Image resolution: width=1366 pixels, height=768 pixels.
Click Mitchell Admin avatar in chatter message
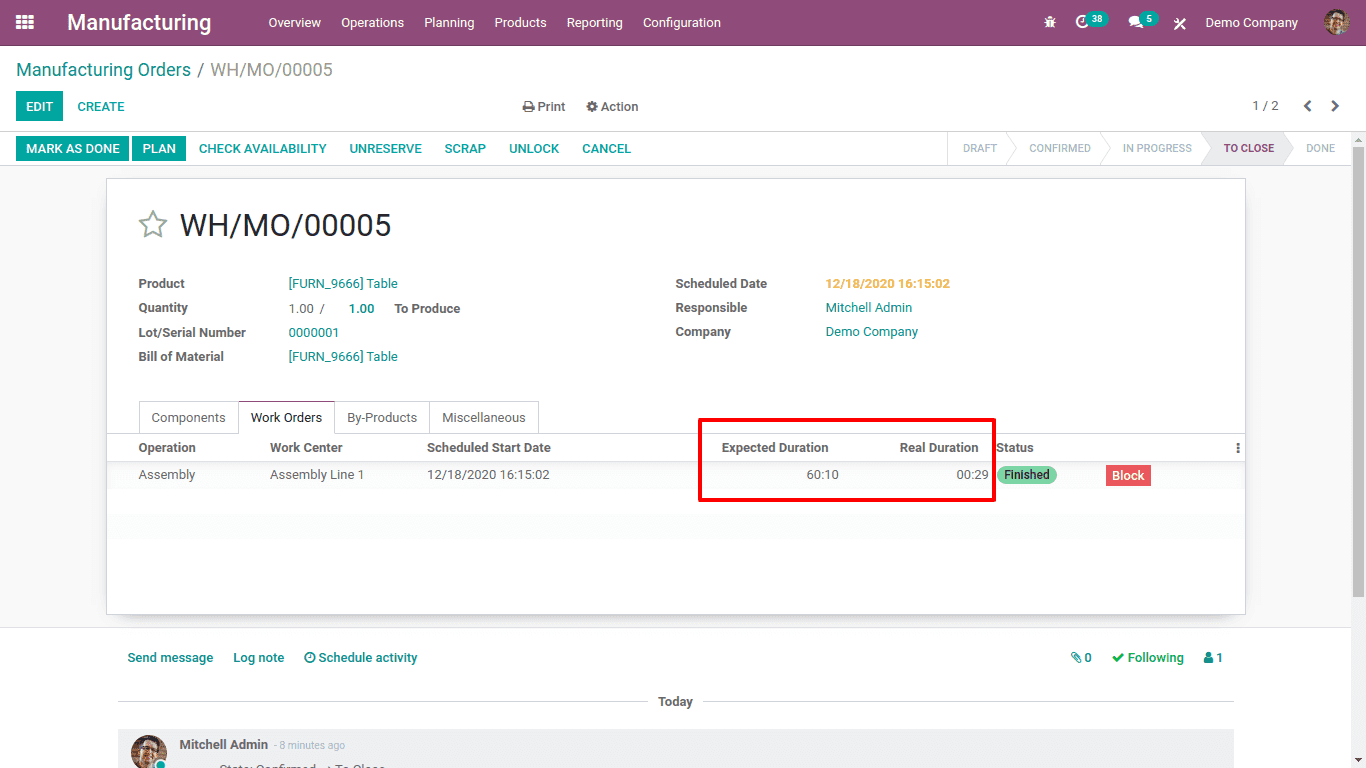(149, 753)
